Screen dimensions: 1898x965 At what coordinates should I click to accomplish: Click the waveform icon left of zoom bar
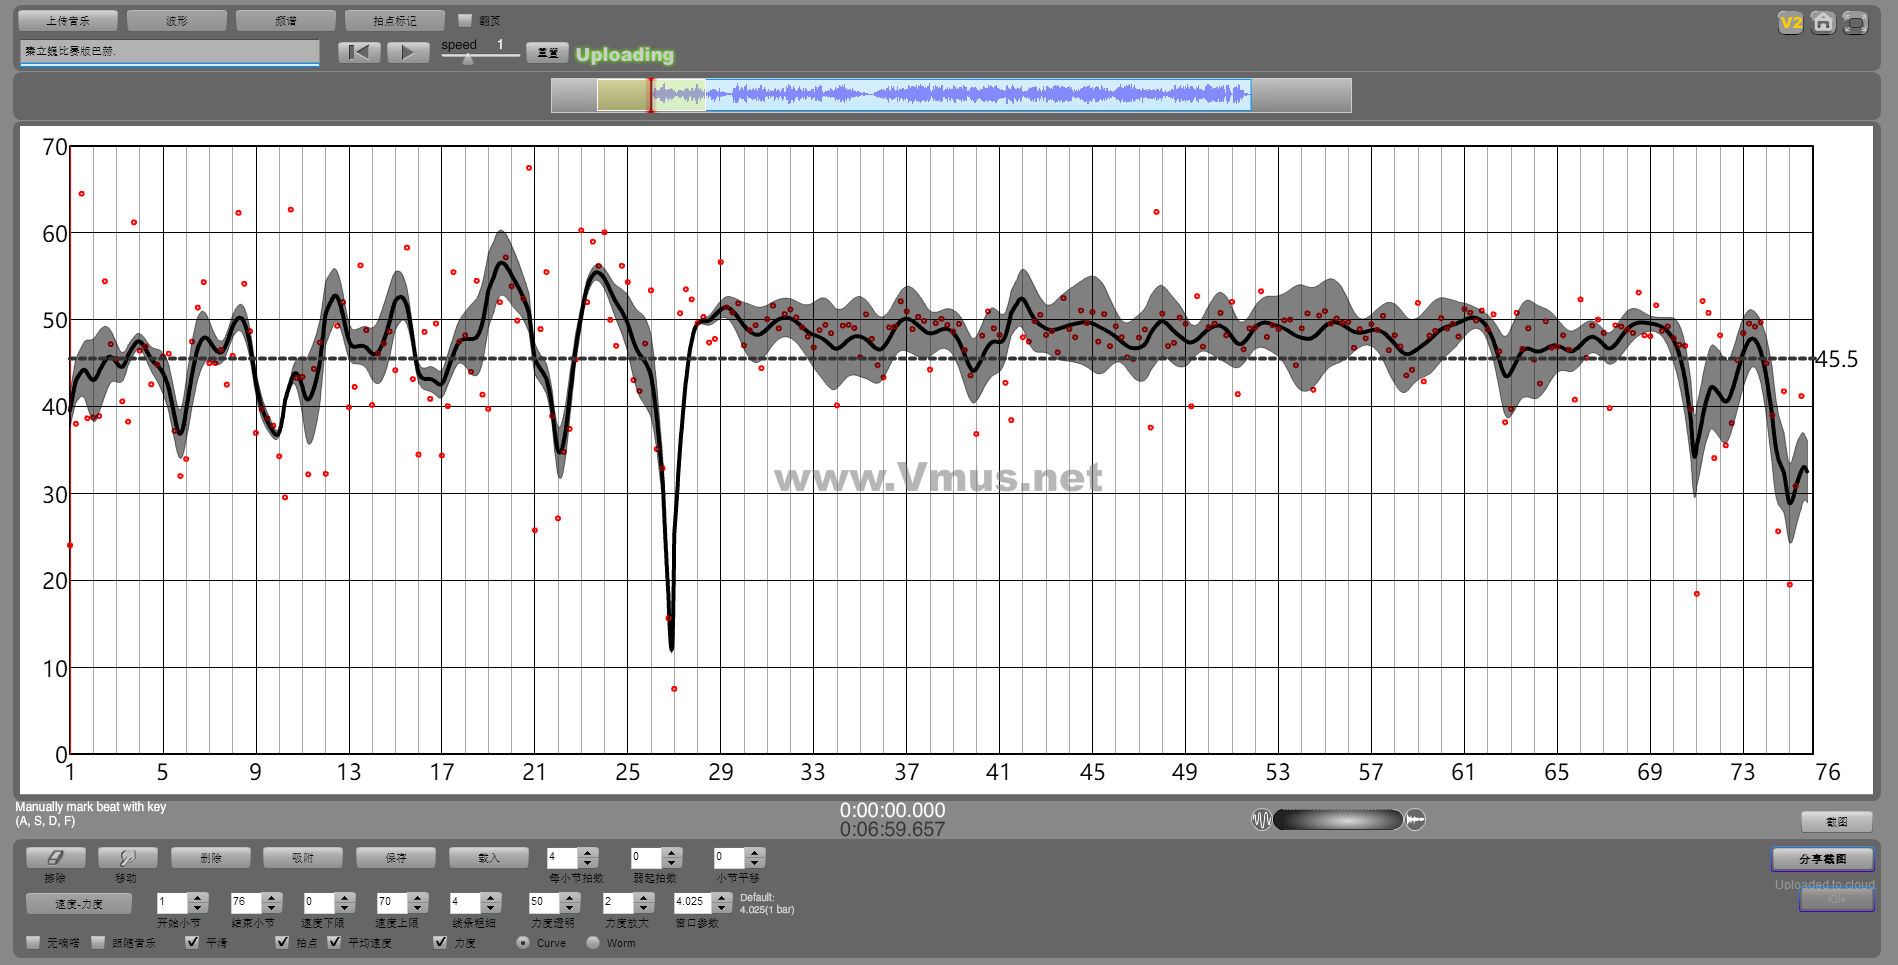(x=1261, y=820)
